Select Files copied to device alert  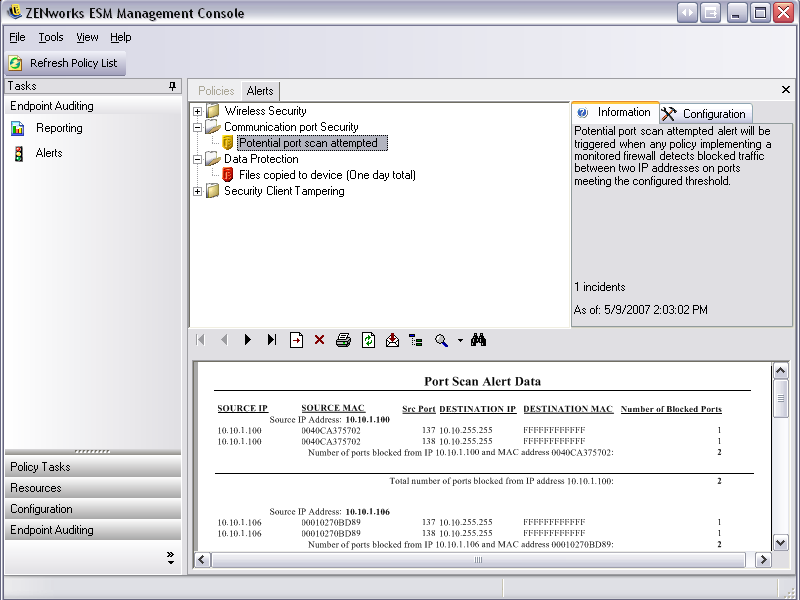click(x=327, y=175)
